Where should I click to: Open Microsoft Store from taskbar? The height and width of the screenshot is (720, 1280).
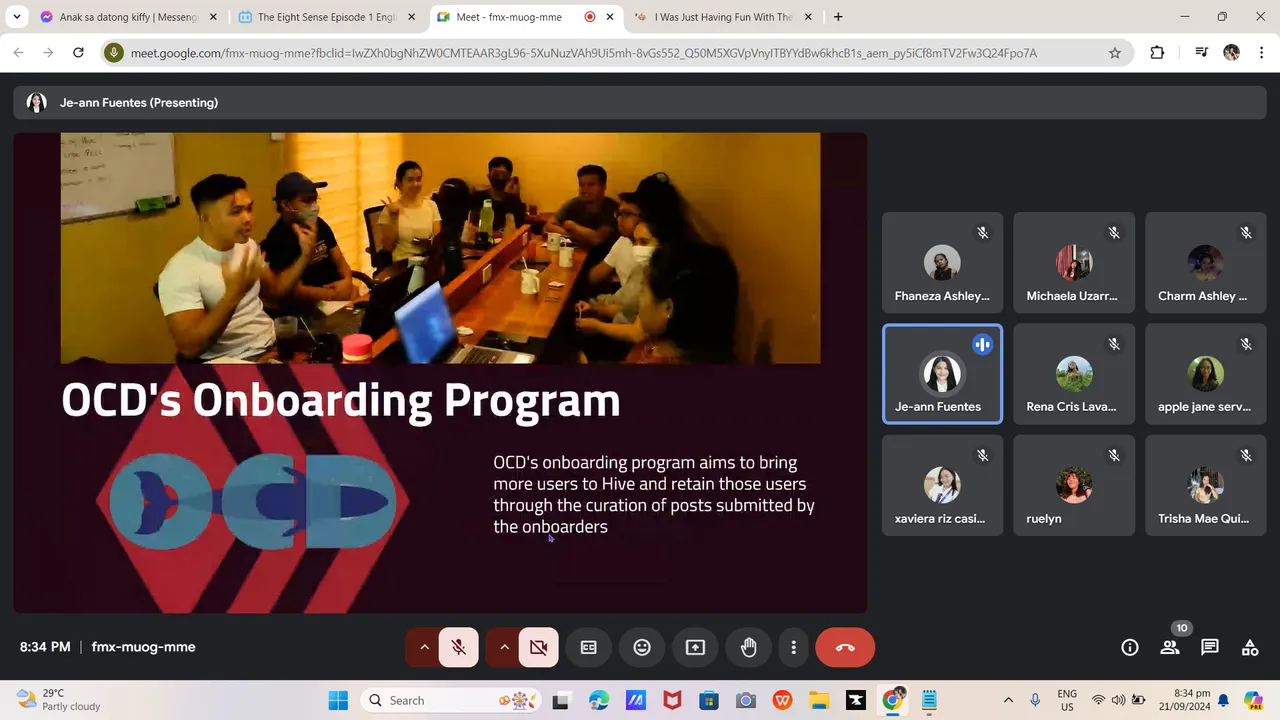[x=709, y=700]
